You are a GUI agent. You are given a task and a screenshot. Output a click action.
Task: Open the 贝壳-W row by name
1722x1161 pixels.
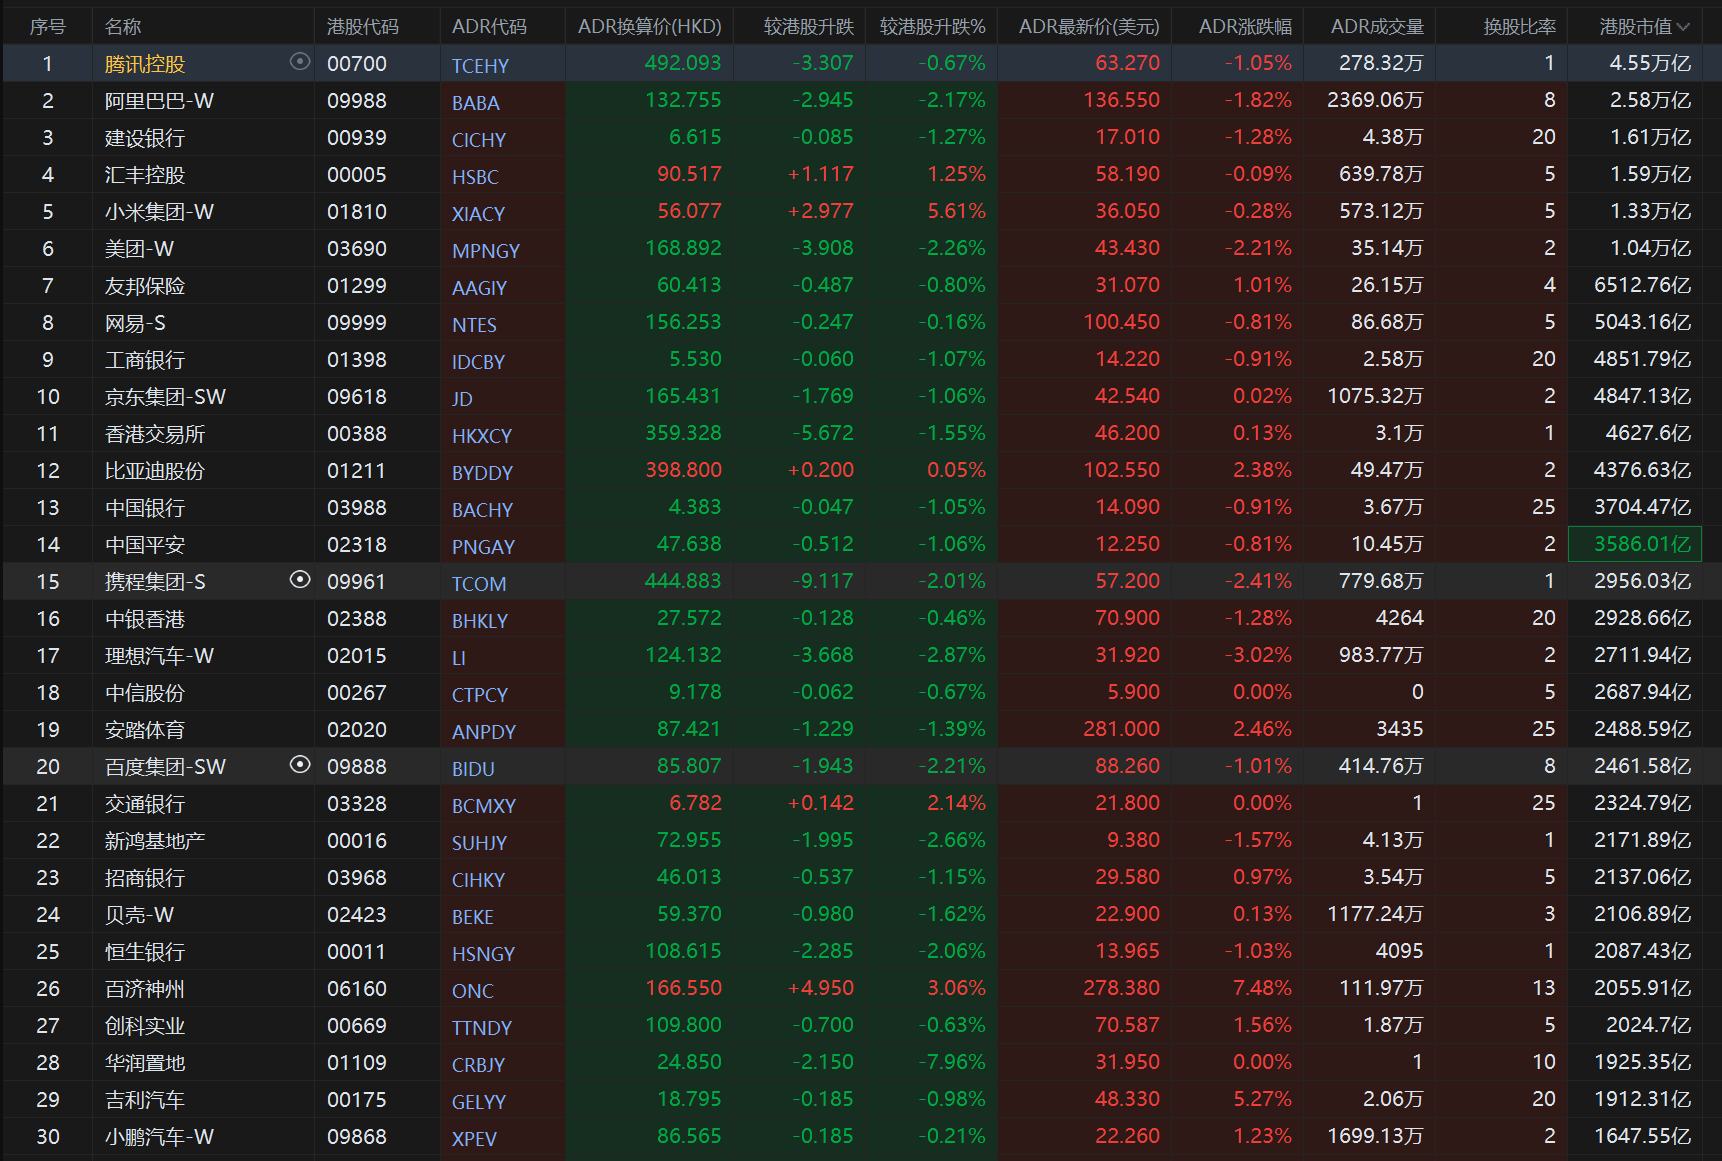pyautogui.click(x=139, y=915)
